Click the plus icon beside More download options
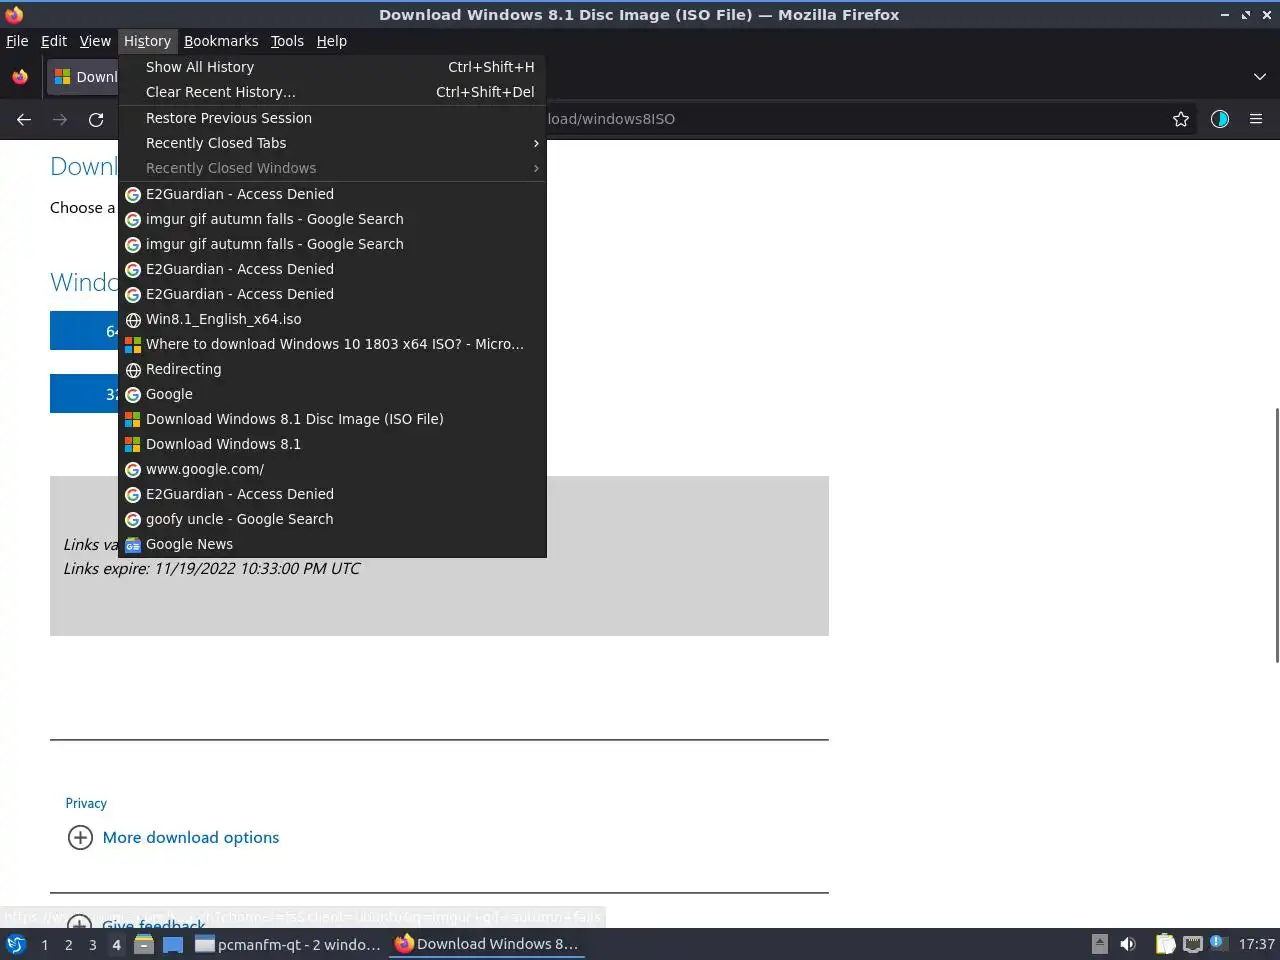Viewport: 1280px width, 960px height. [x=80, y=837]
